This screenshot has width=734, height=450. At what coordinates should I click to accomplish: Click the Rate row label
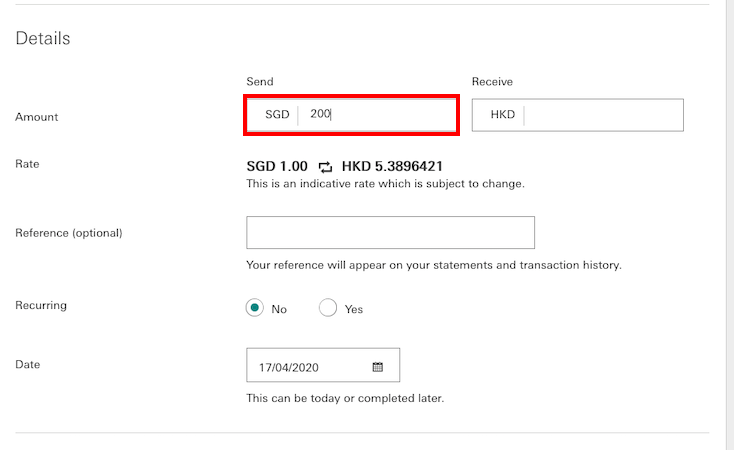tap(27, 164)
